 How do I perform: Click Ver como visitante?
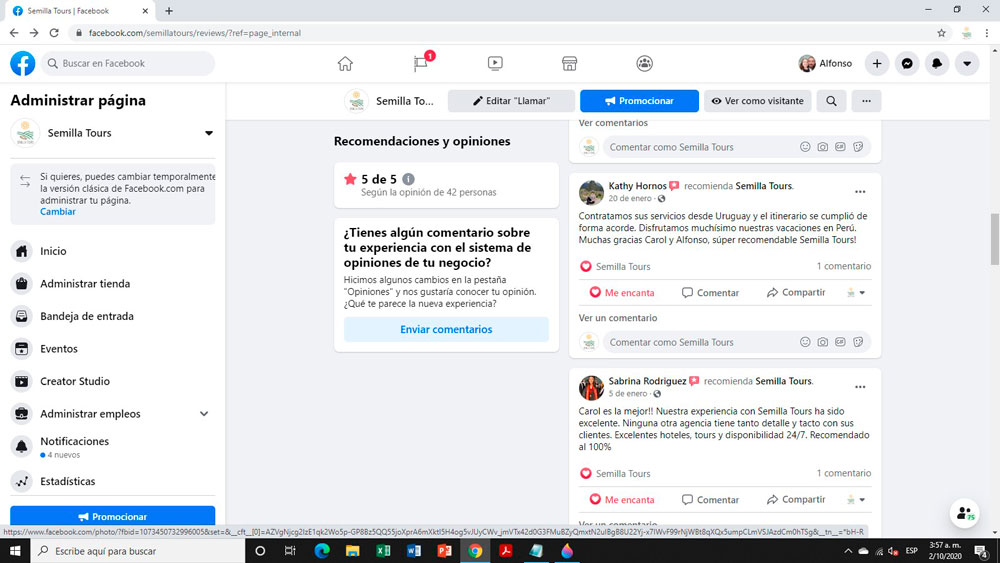pos(758,101)
